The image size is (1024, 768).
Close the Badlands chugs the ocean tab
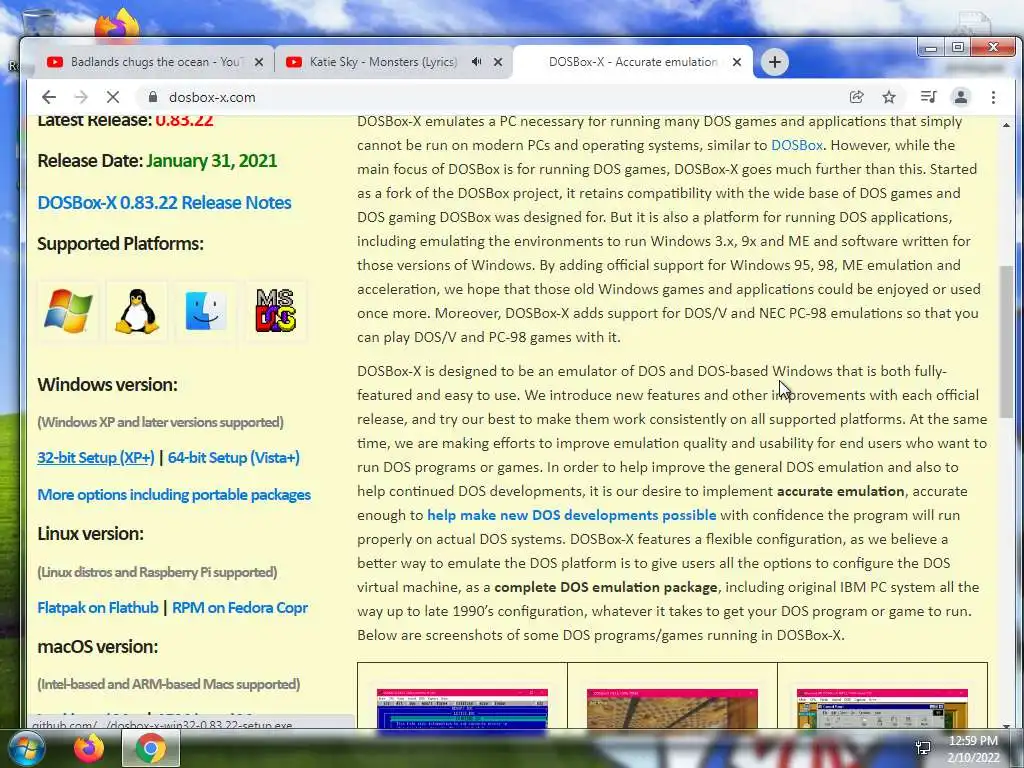coord(259,62)
